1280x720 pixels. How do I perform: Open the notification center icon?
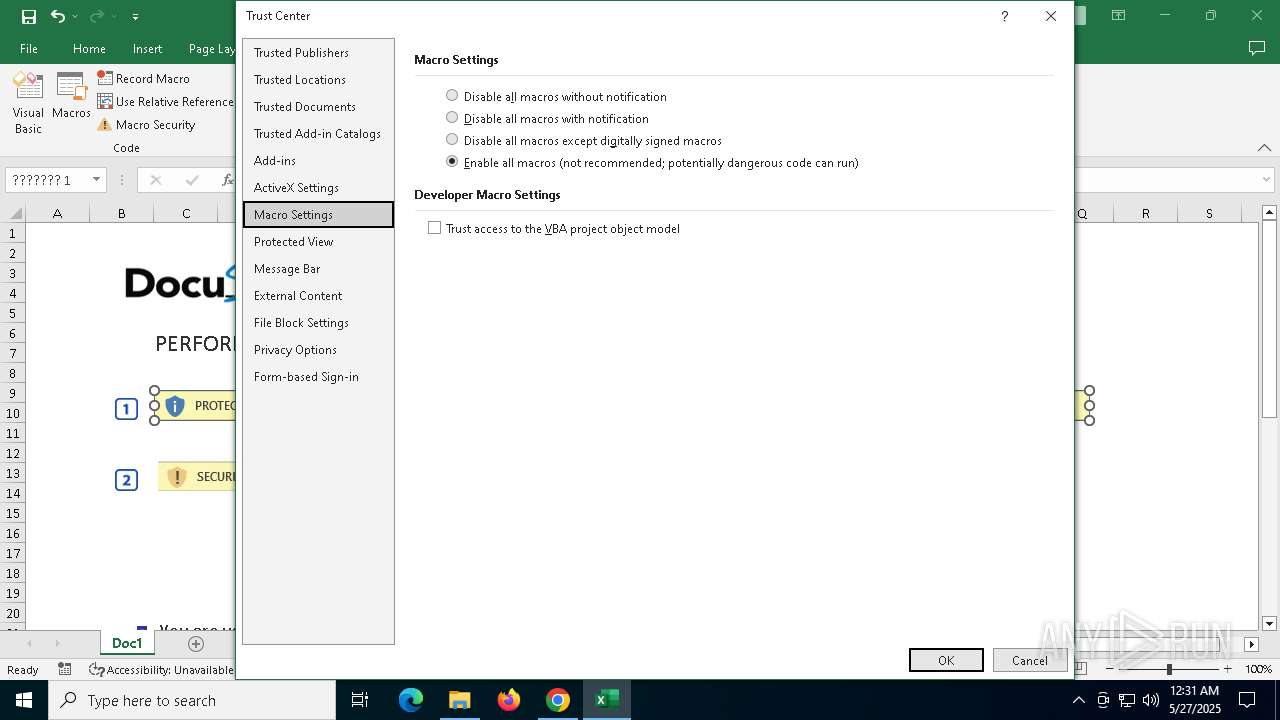tap(1247, 700)
